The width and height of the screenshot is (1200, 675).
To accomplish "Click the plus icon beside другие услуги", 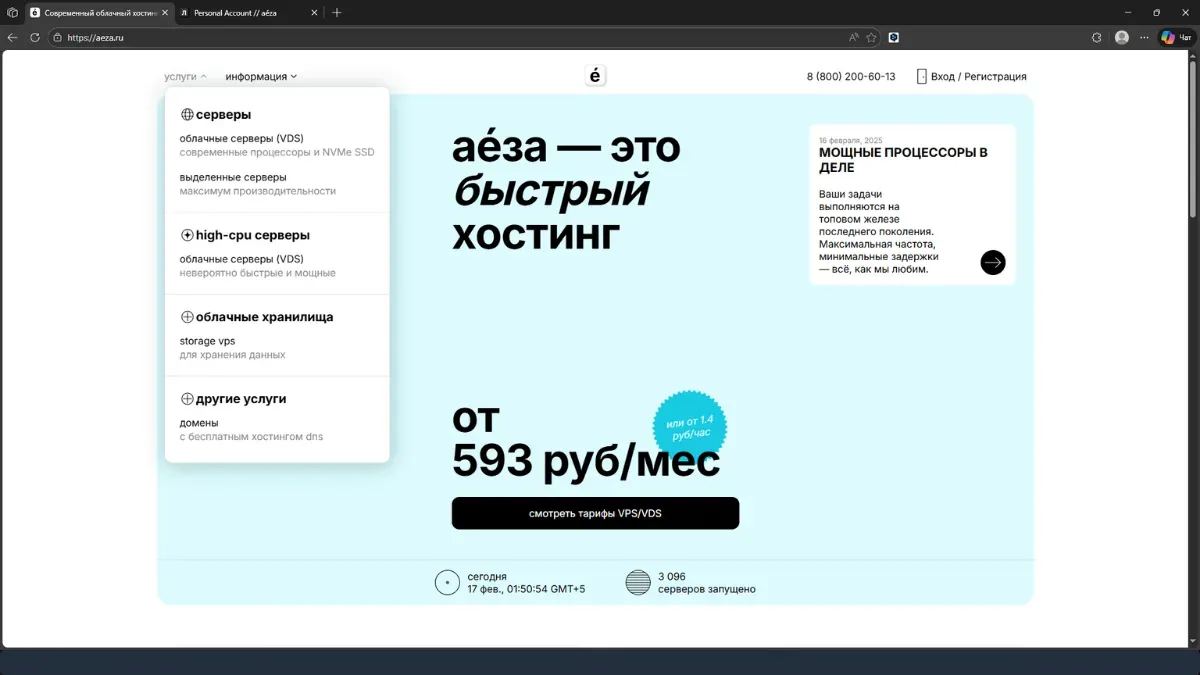I will [x=187, y=398].
